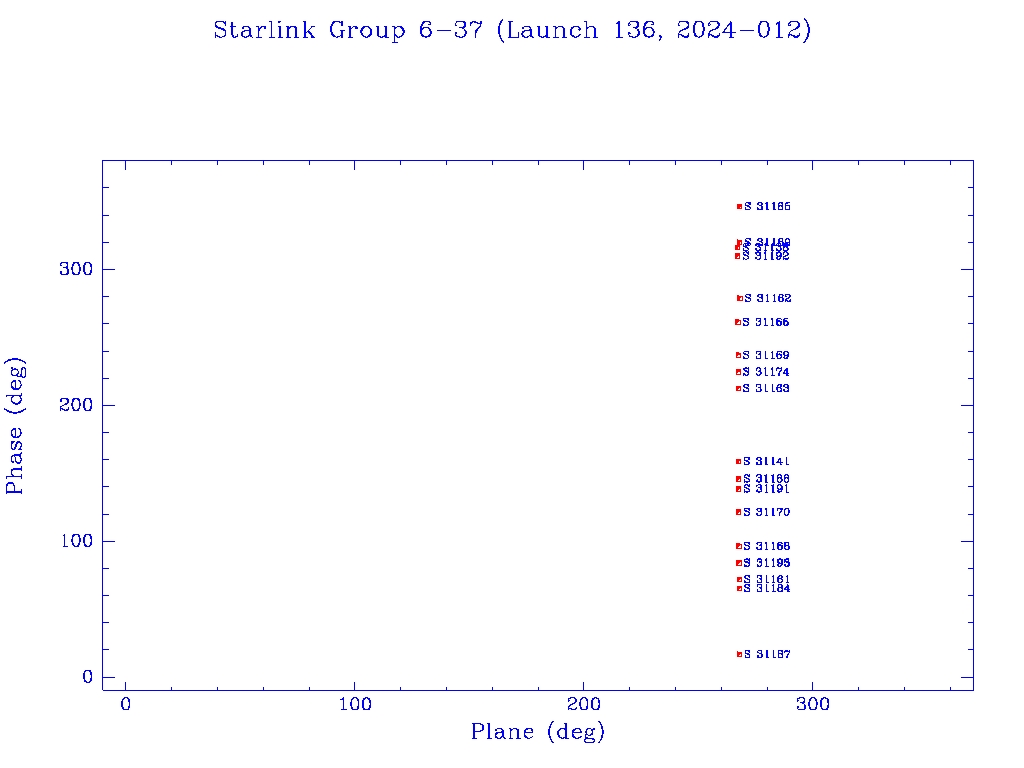This screenshot has height=768, width=1024.
Task: Select satellite label 'S 31192'
Action: click(766, 256)
